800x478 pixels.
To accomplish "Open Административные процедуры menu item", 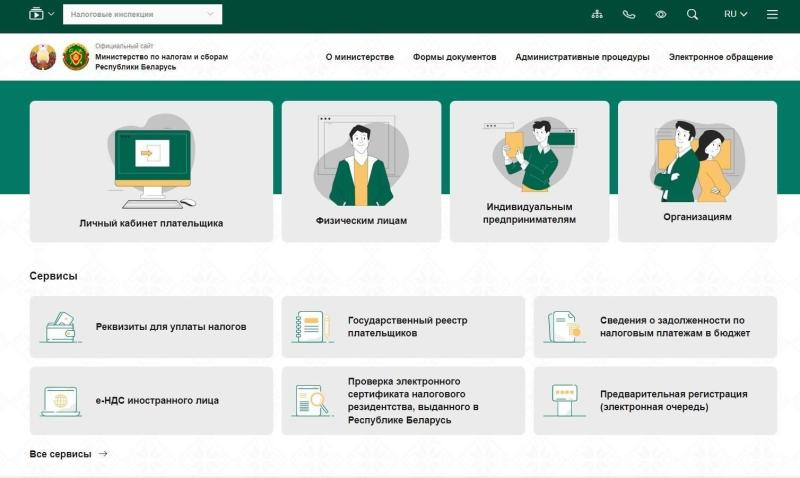I will [x=582, y=57].
